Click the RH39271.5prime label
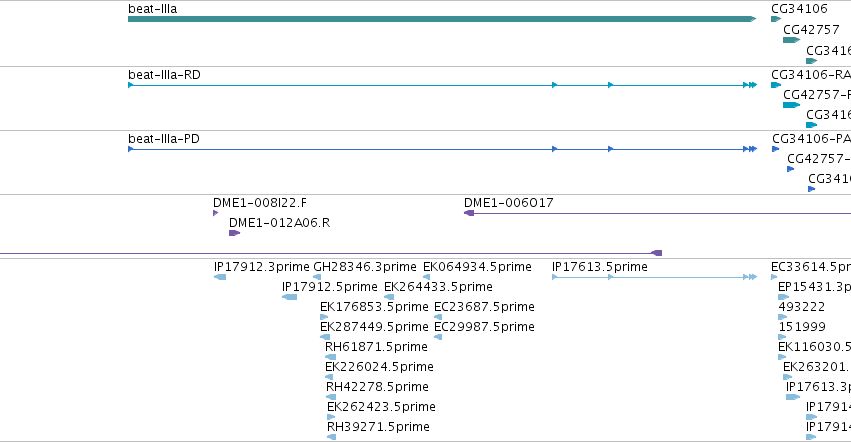The width and height of the screenshot is (851, 442). [378, 427]
